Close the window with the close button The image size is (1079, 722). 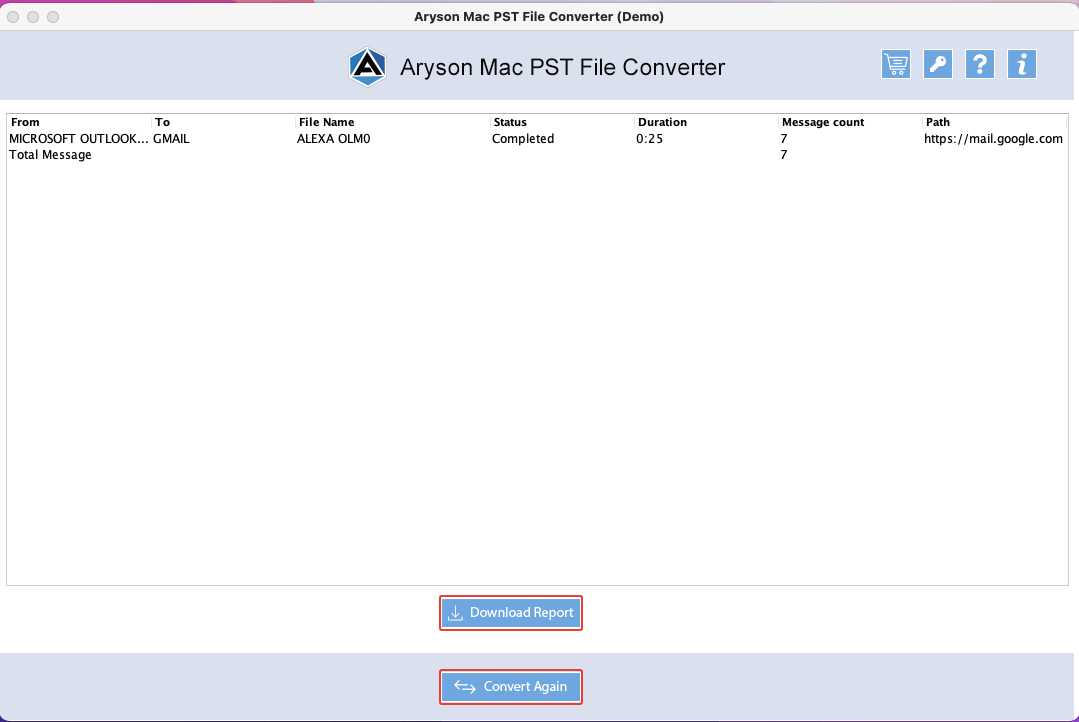coord(13,17)
